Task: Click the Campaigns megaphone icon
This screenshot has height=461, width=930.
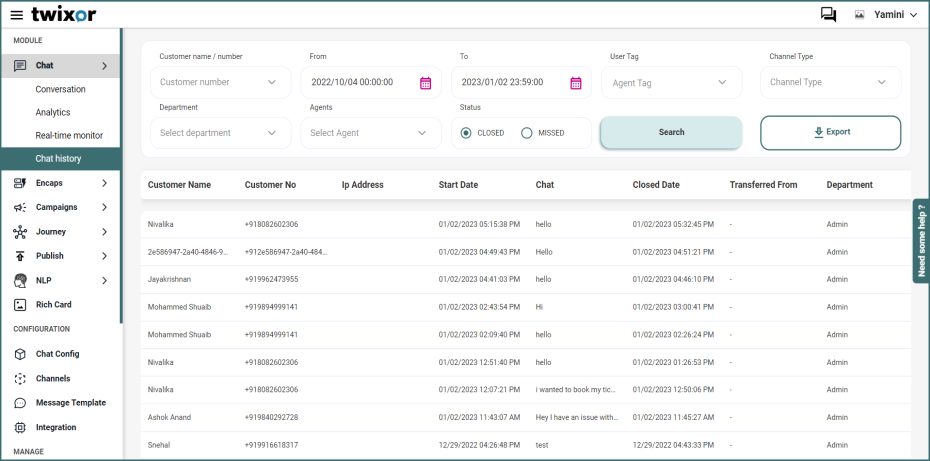Action: tap(20, 207)
